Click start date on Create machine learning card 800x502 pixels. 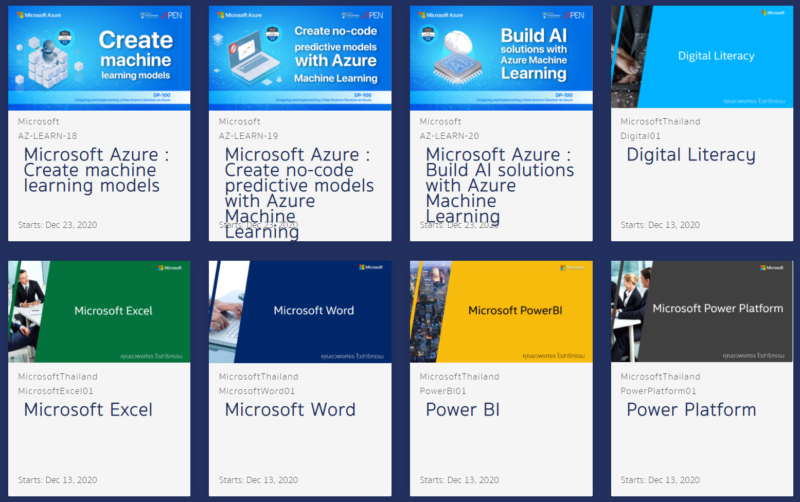pos(58,224)
